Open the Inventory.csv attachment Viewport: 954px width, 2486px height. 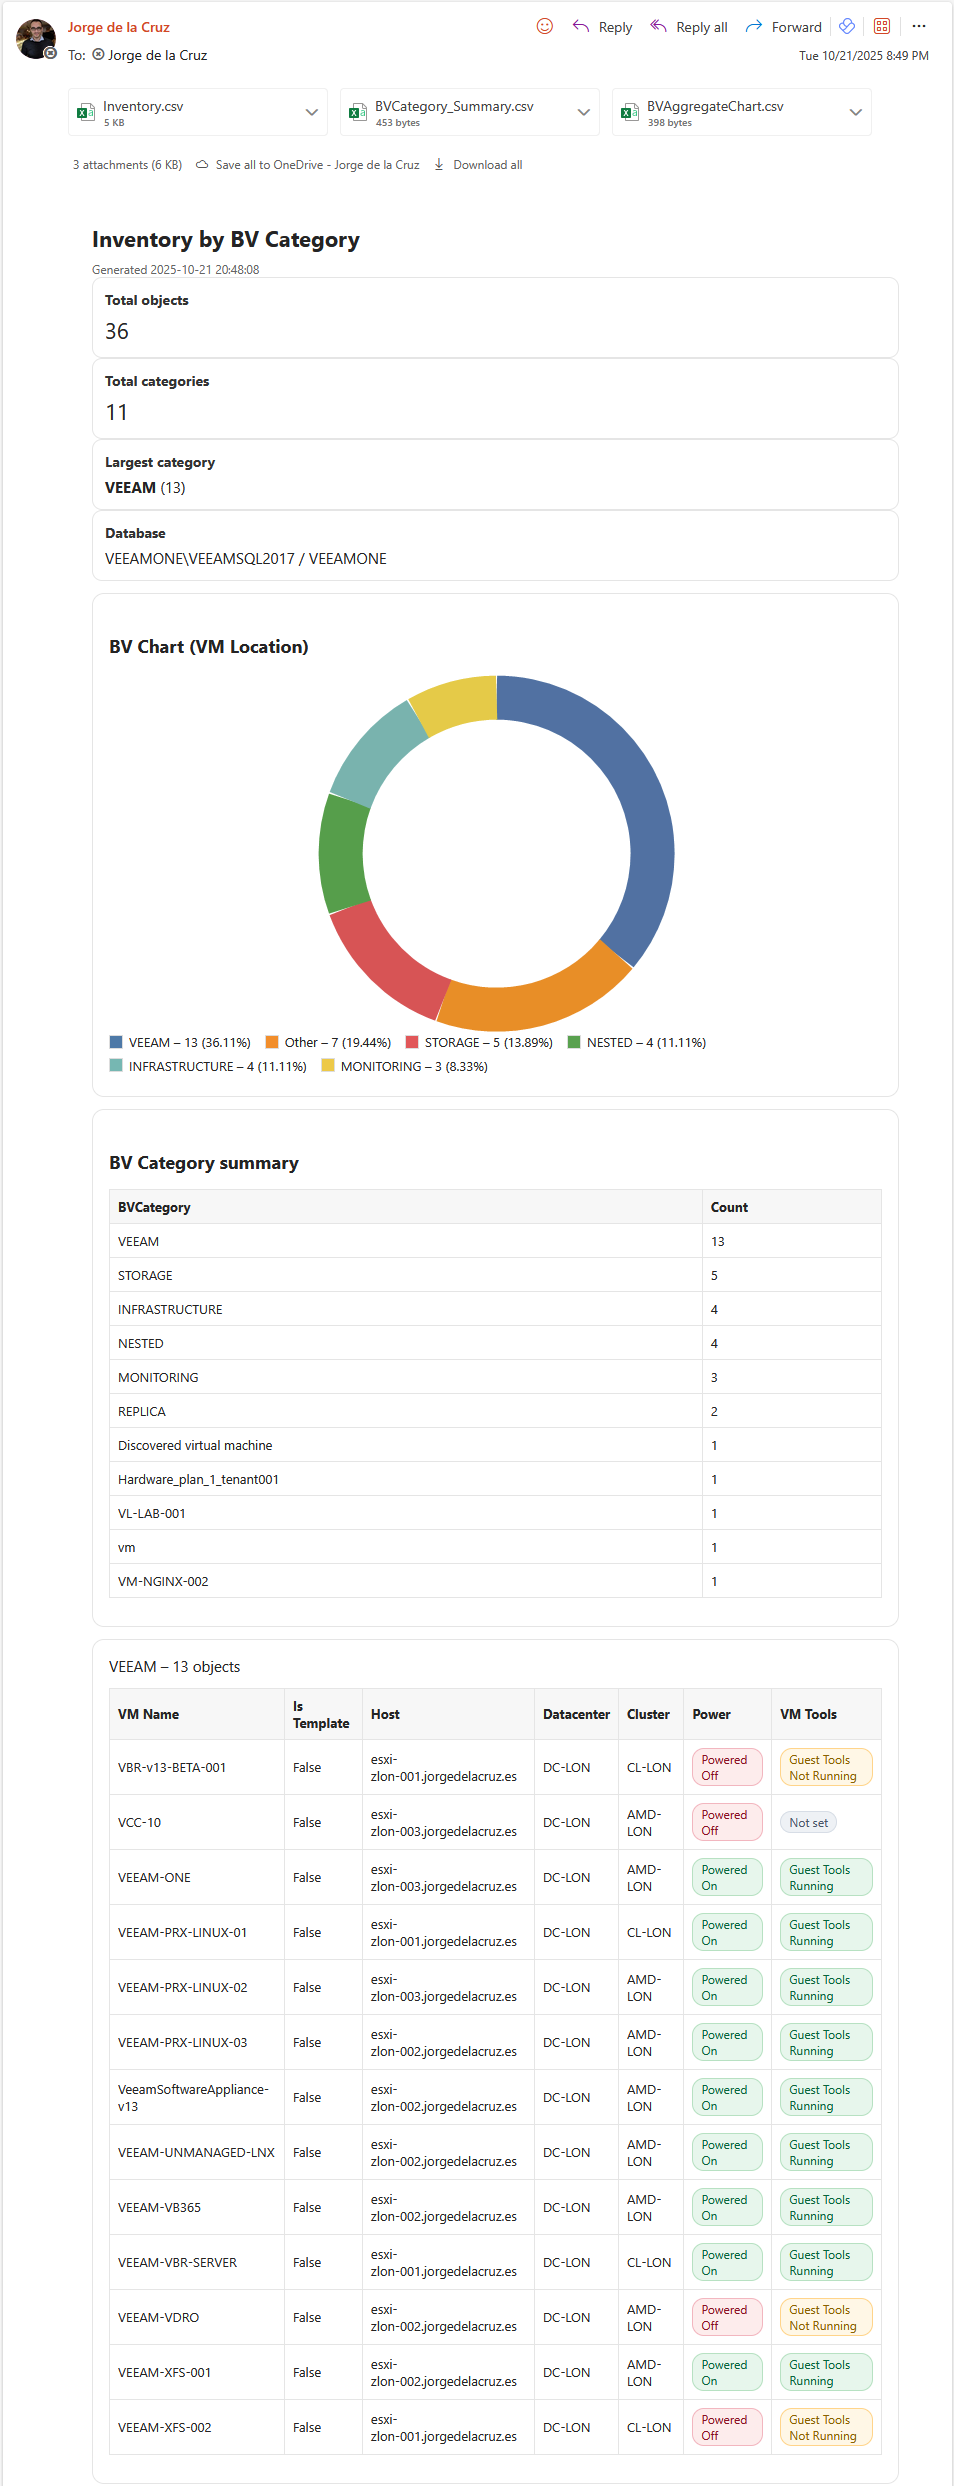point(198,112)
